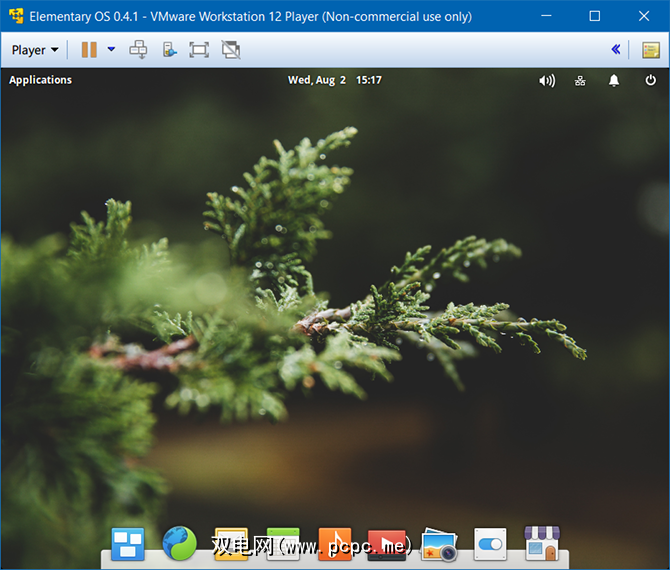The height and width of the screenshot is (570, 670).
Task: Launch the Mail app from the dock
Action: pyautogui.click(x=231, y=544)
